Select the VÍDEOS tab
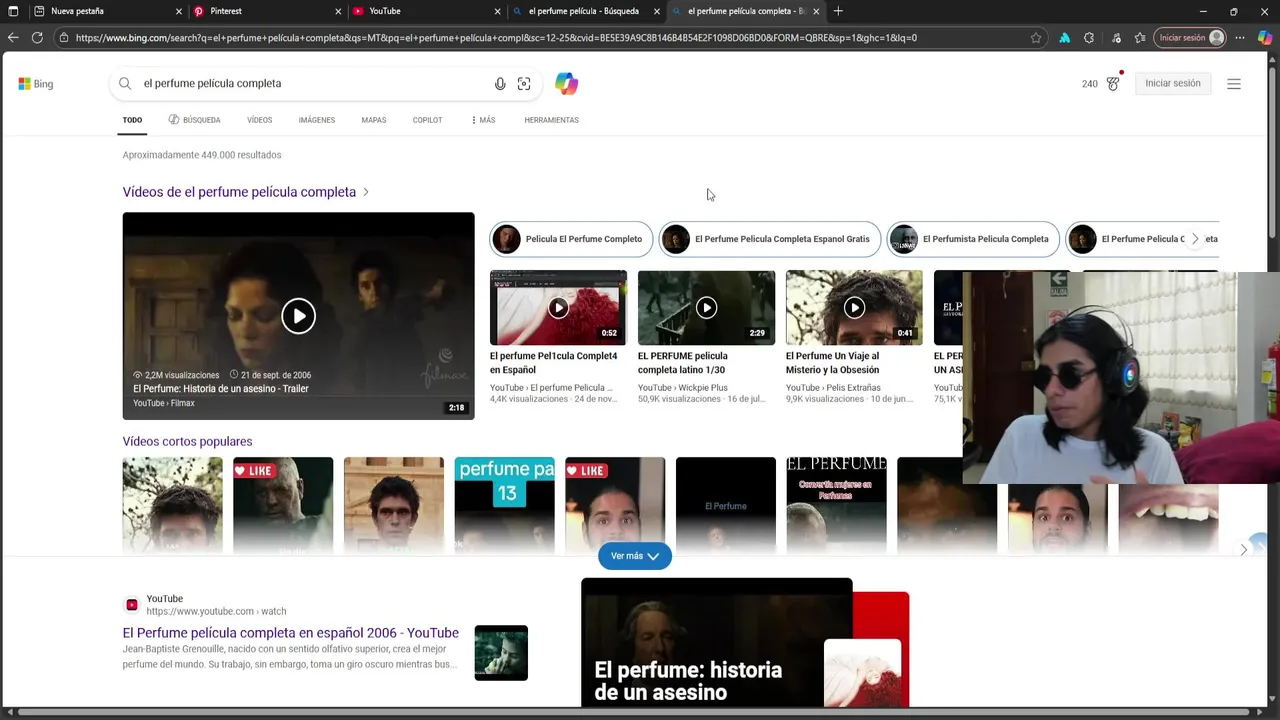 pyautogui.click(x=260, y=120)
